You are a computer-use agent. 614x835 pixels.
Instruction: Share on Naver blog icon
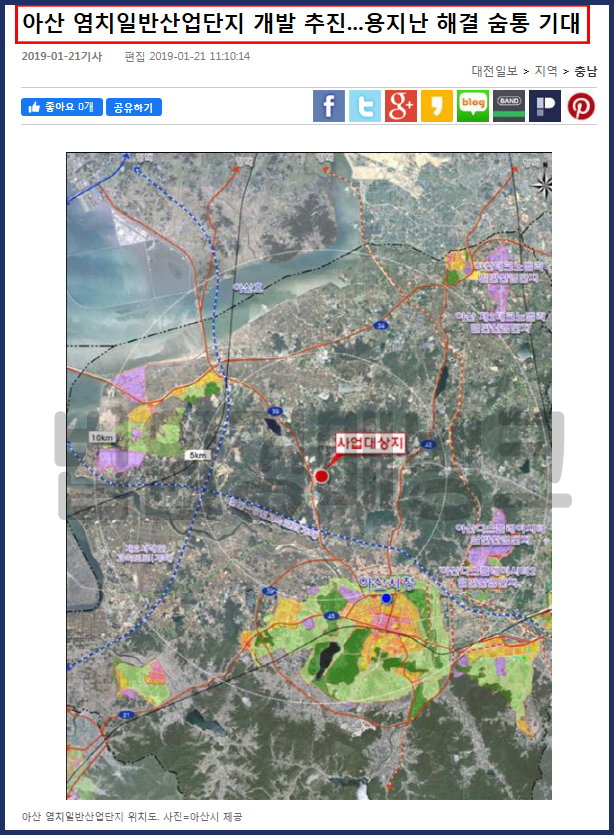pos(473,106)
